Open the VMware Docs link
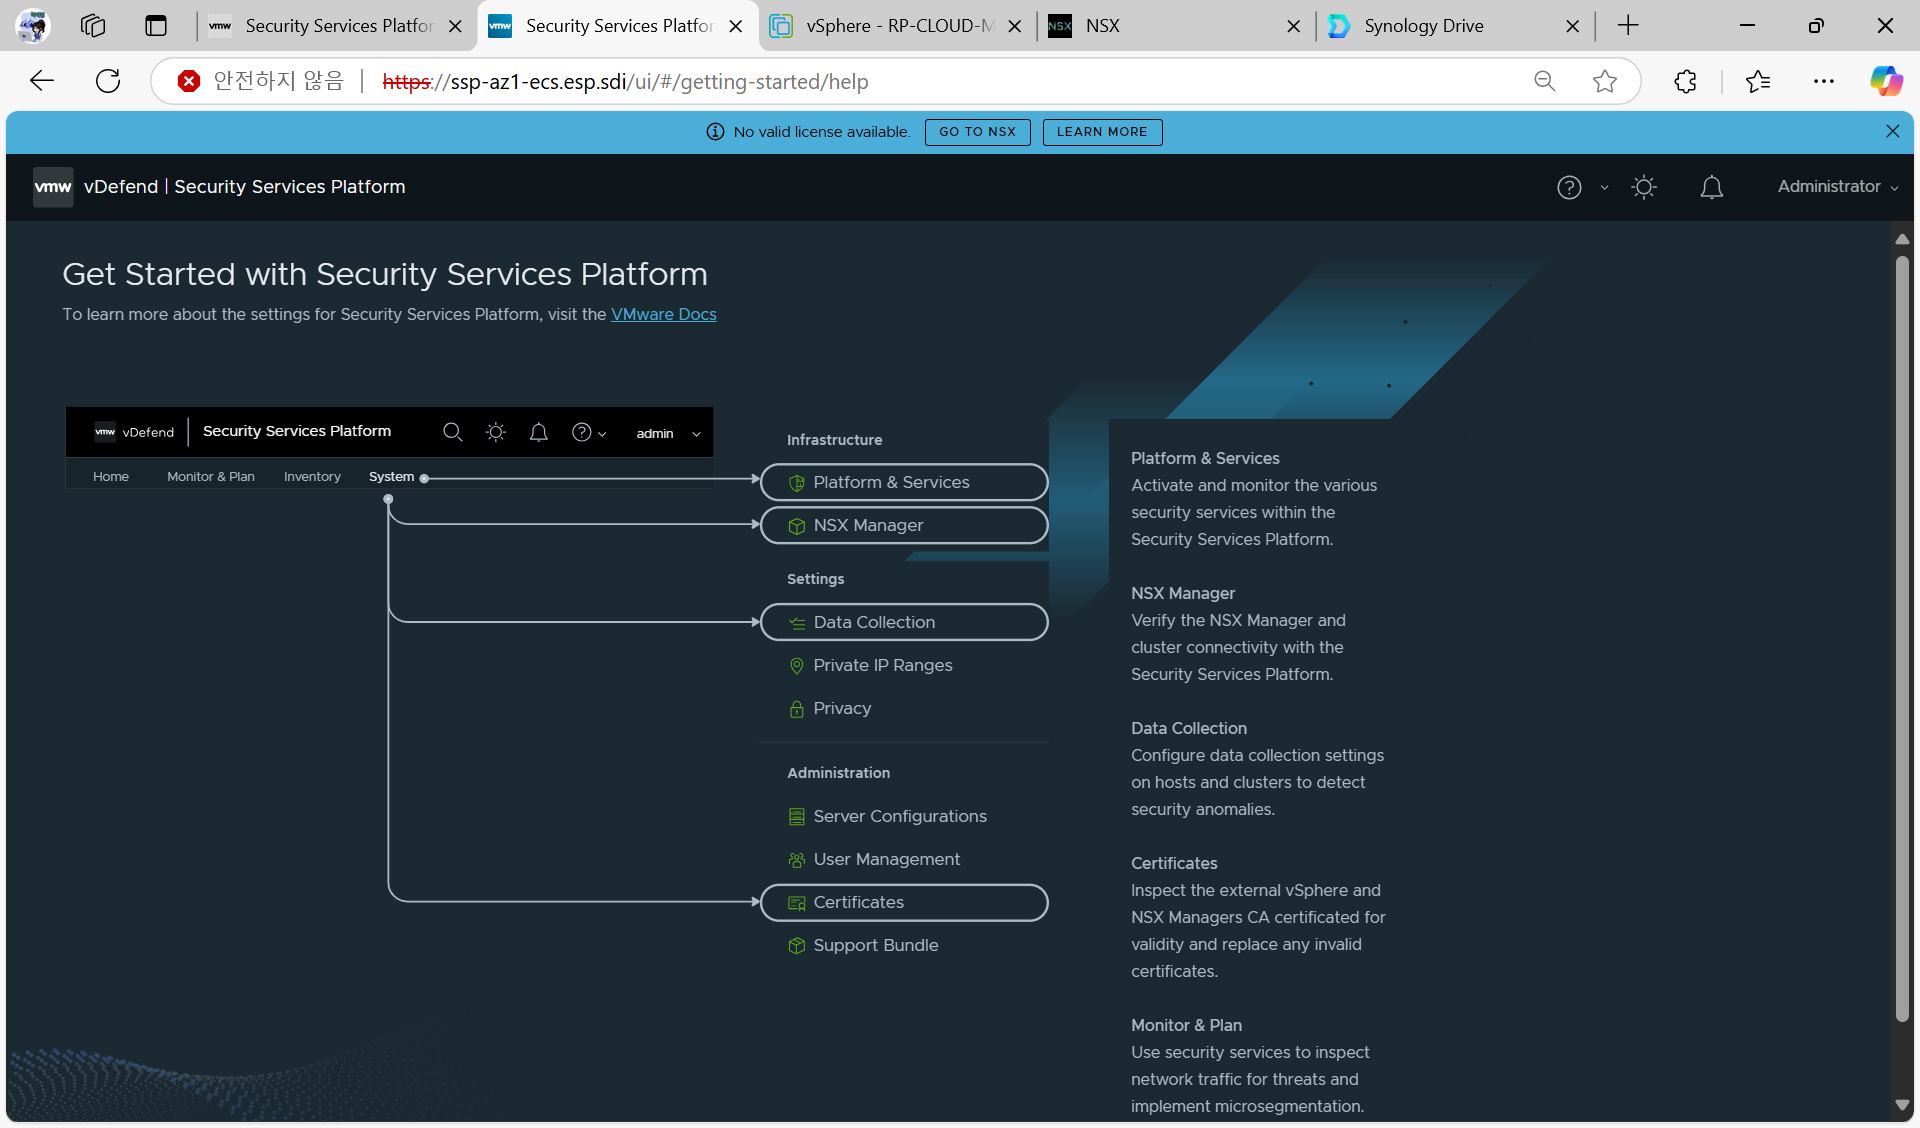 pyautogui.click(x=664, y=314)
